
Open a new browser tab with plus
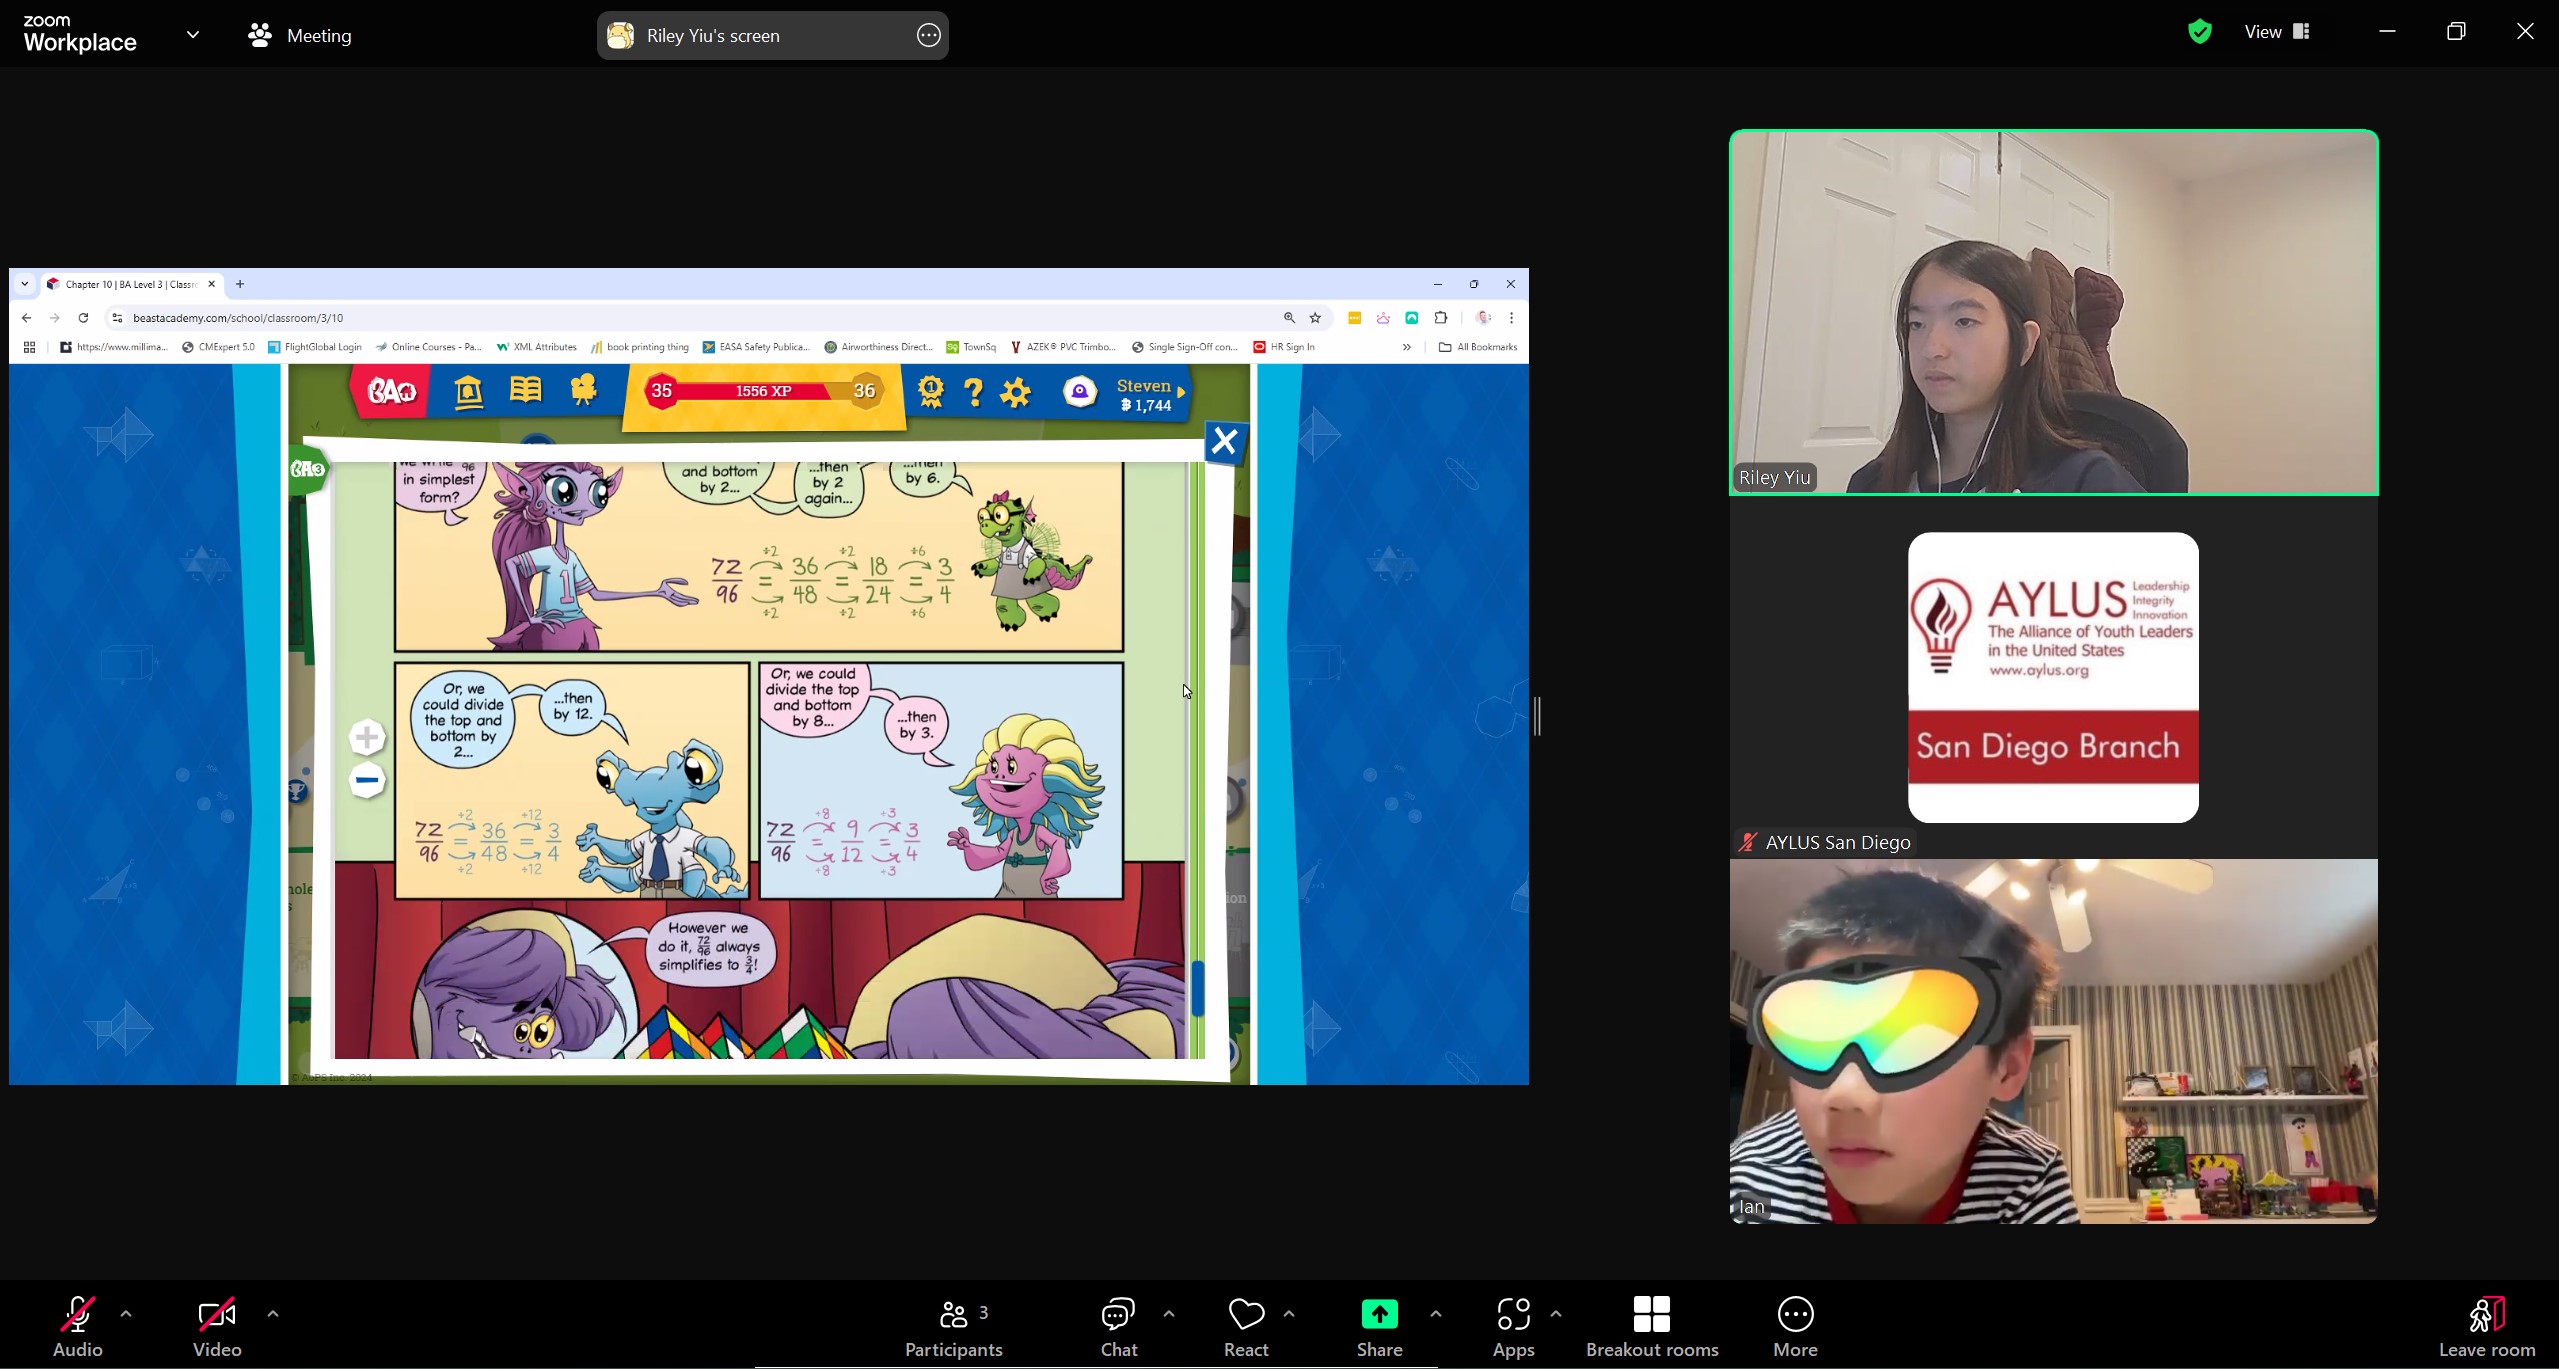pos(240,284)
